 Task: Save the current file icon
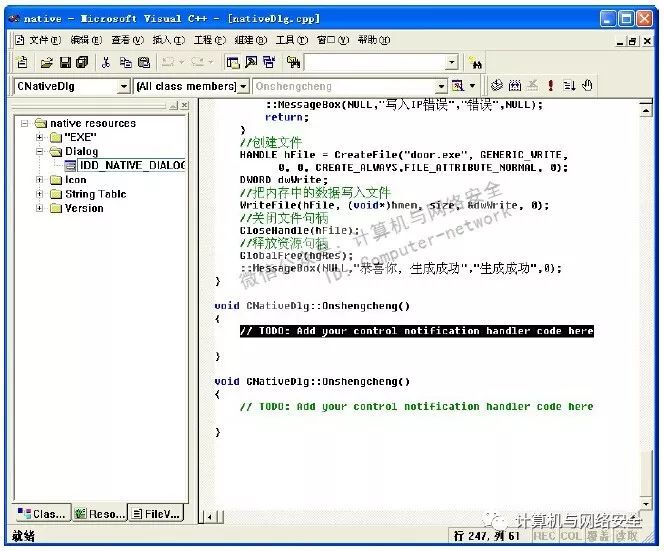65,63
